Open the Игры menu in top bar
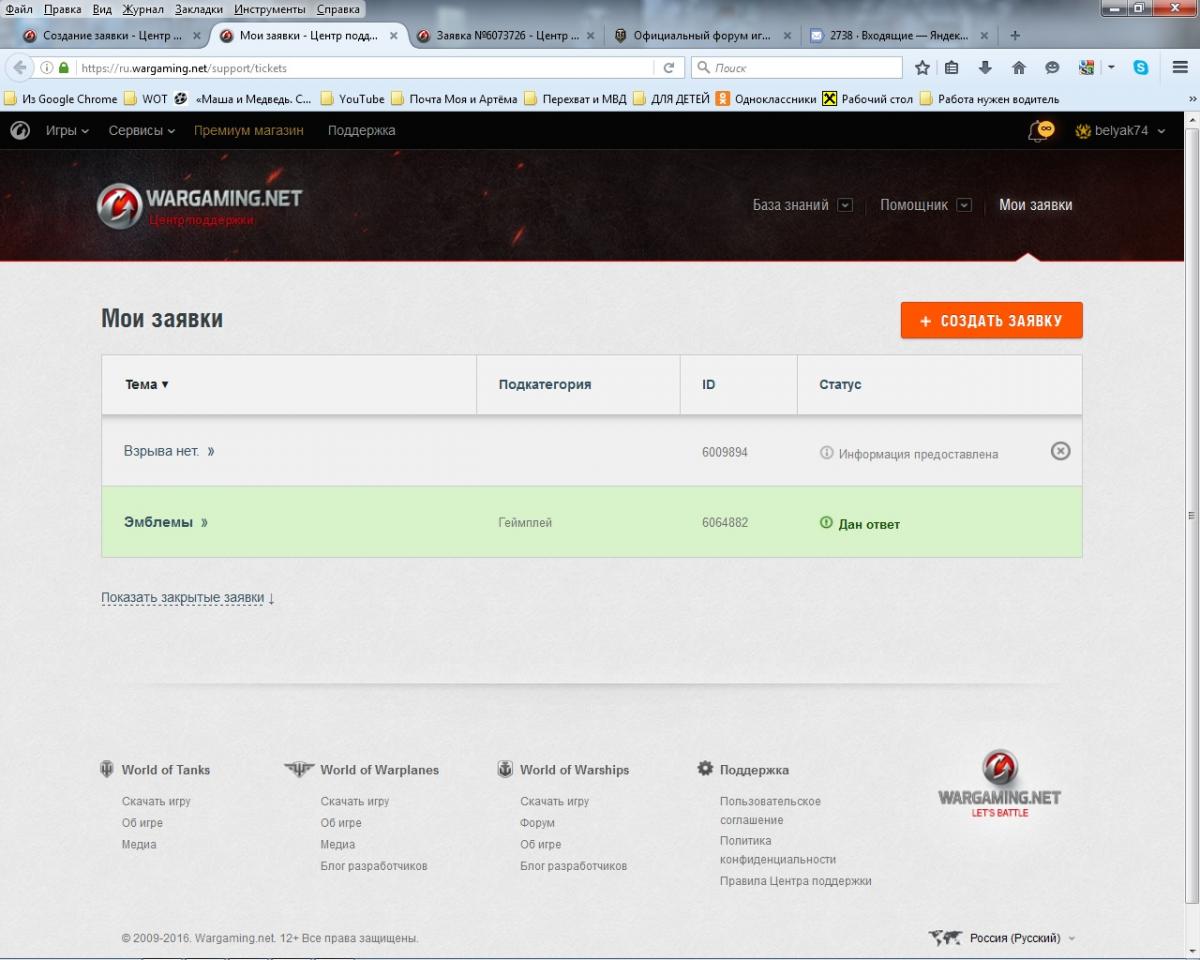This screenshot has width=1200, height=960. (x=67, y=130)
